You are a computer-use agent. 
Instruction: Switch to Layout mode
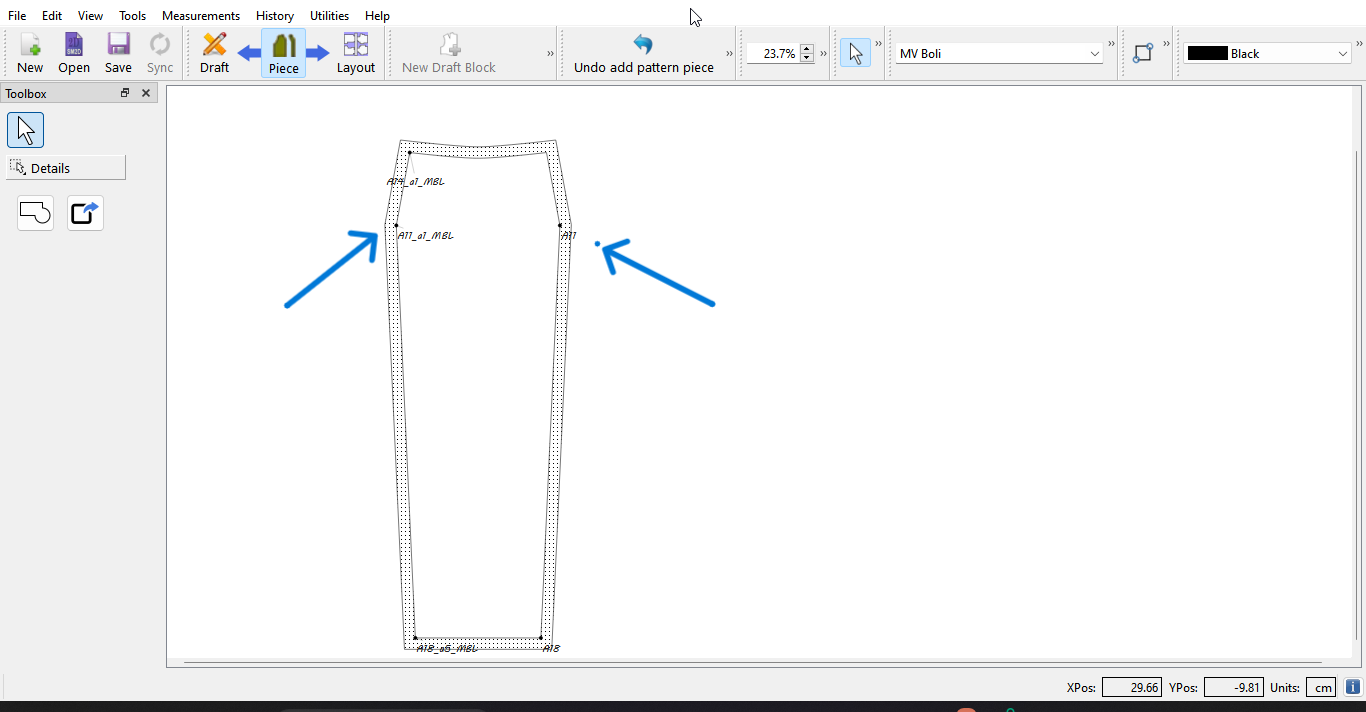(355, 53)
